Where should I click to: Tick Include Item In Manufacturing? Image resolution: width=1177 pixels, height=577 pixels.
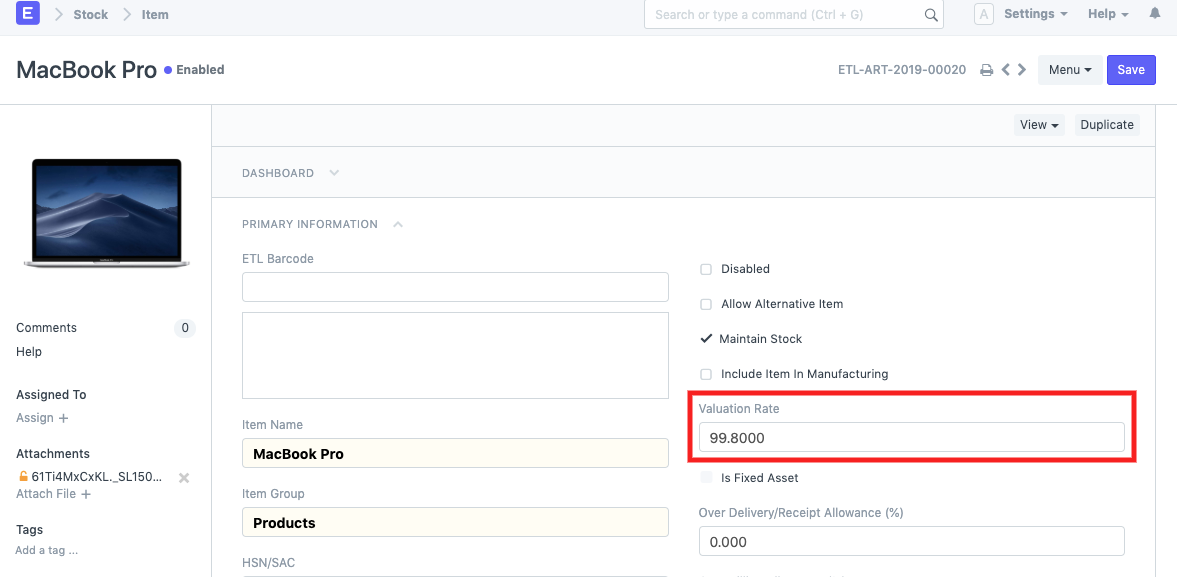pos(706,374)
